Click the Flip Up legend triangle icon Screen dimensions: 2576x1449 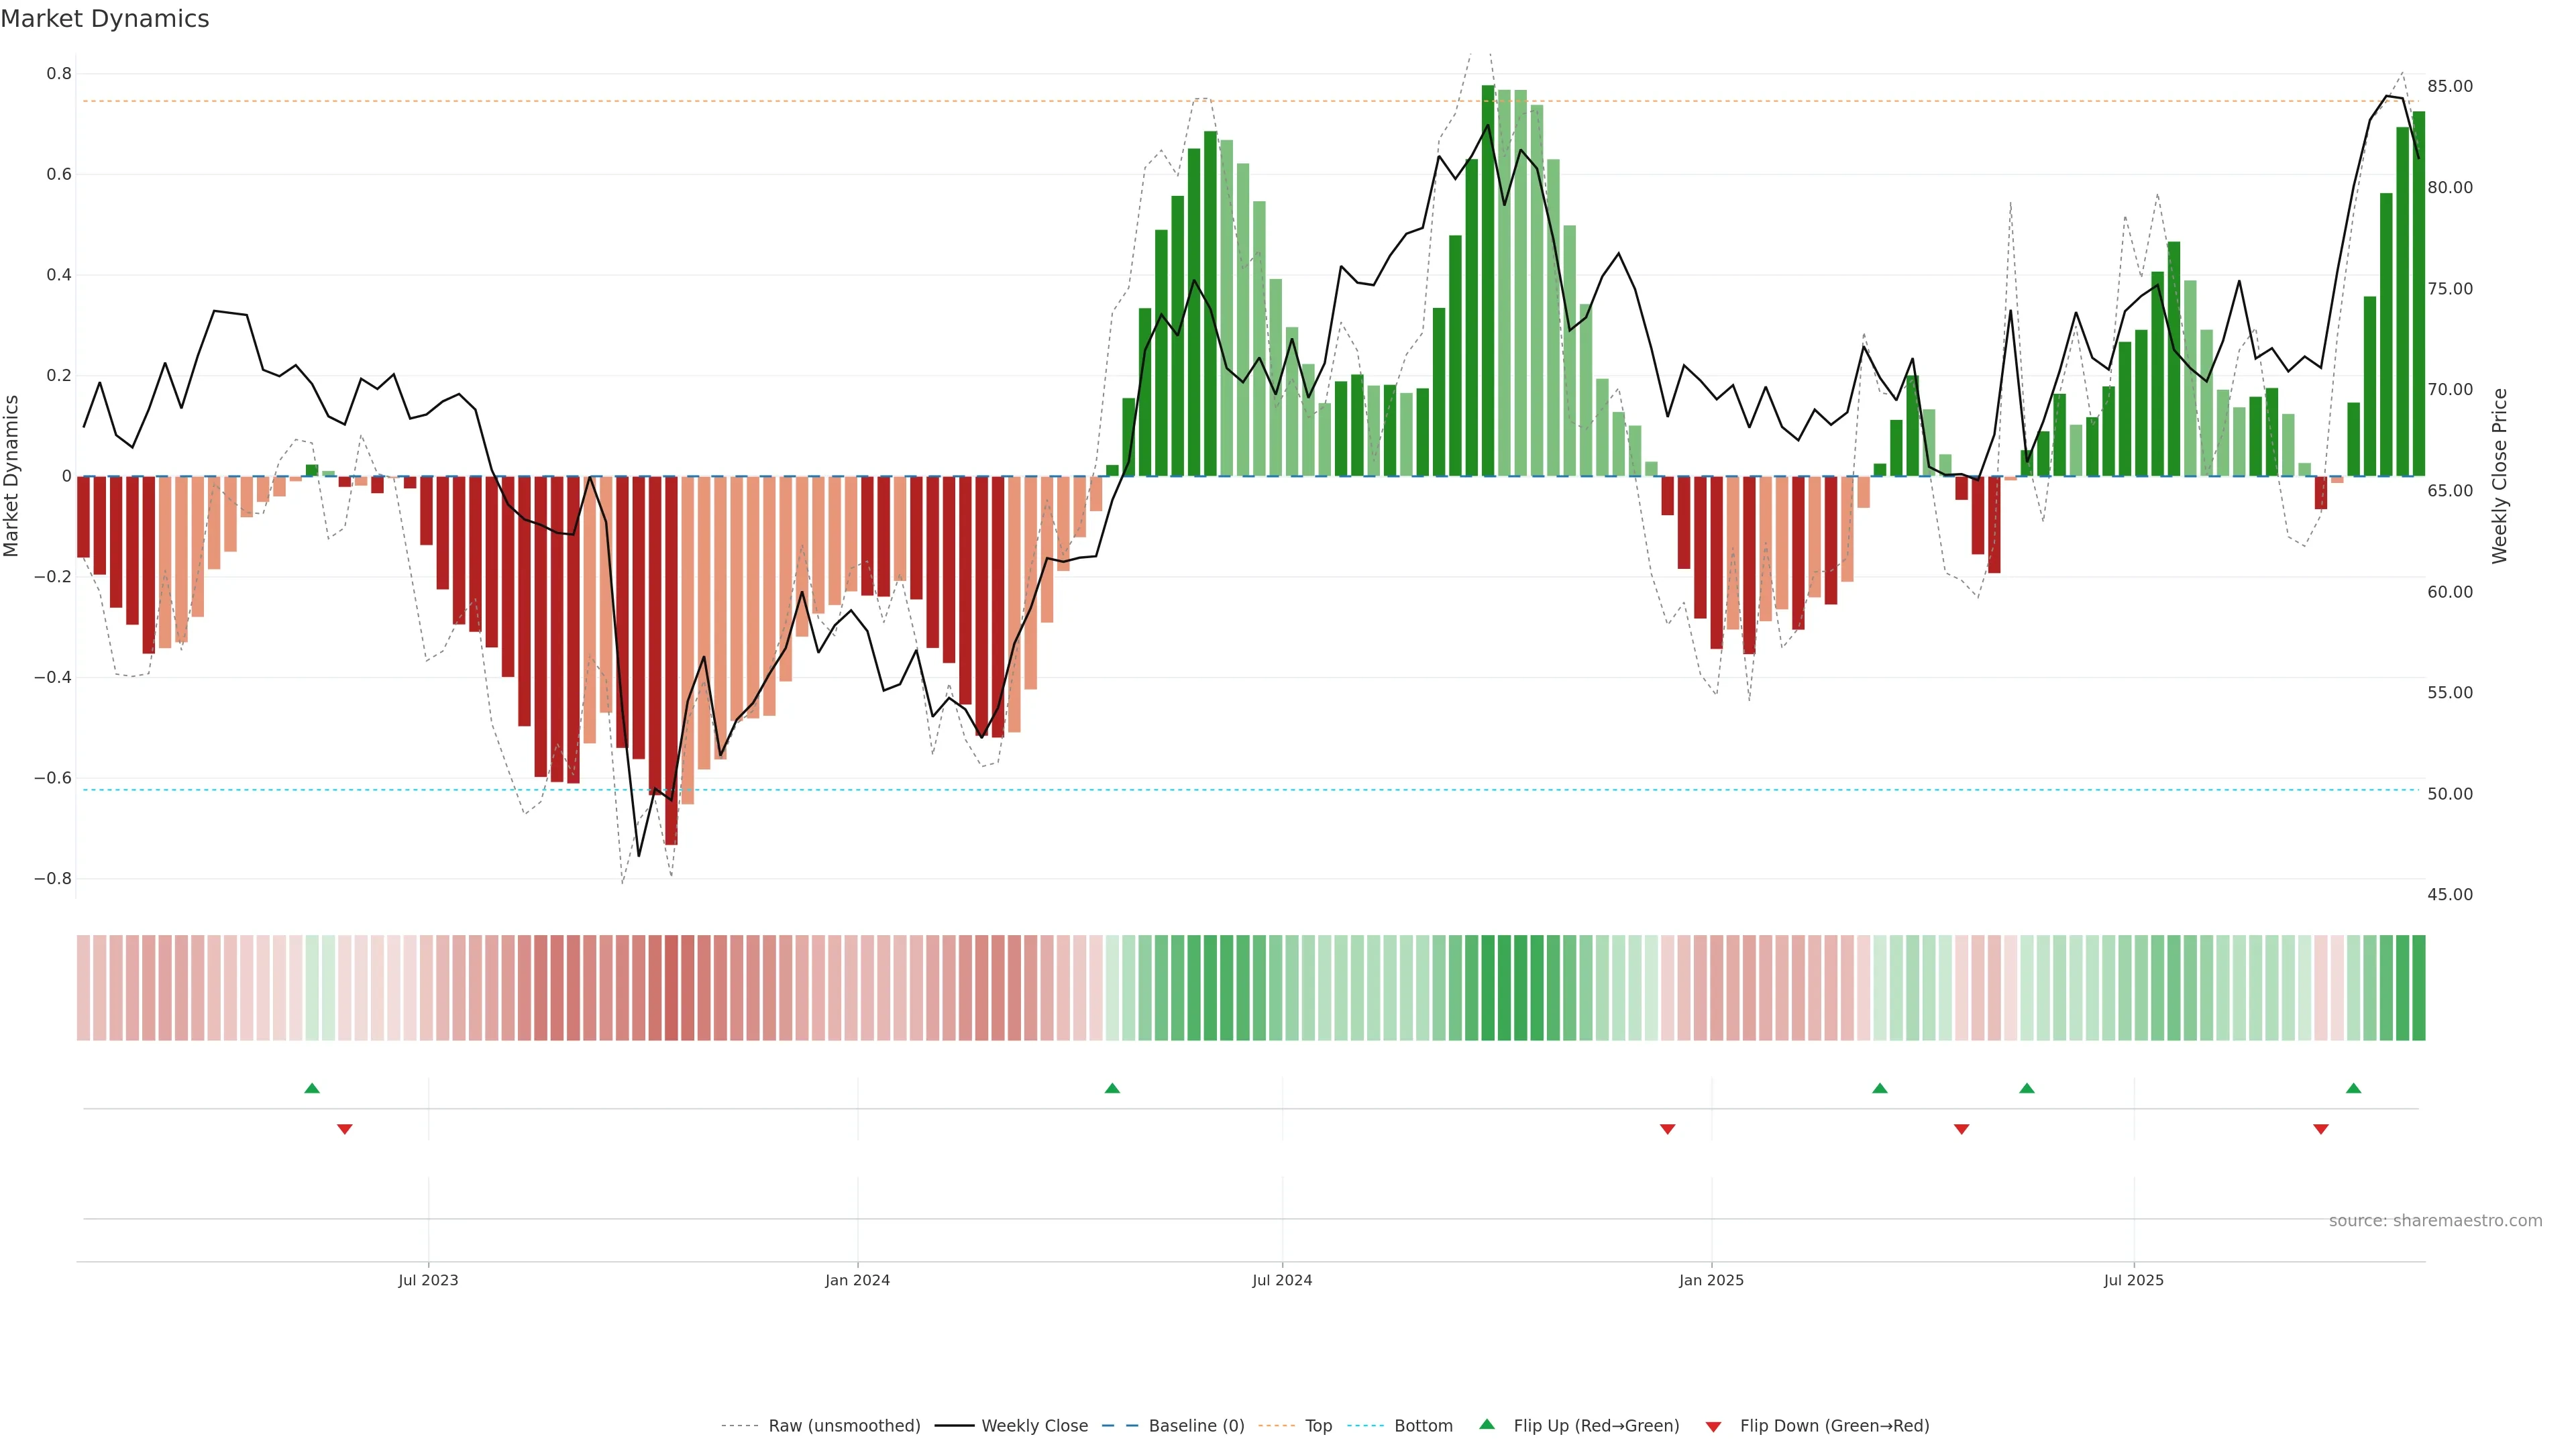pyautogui.click(x=1487, y=1424)
